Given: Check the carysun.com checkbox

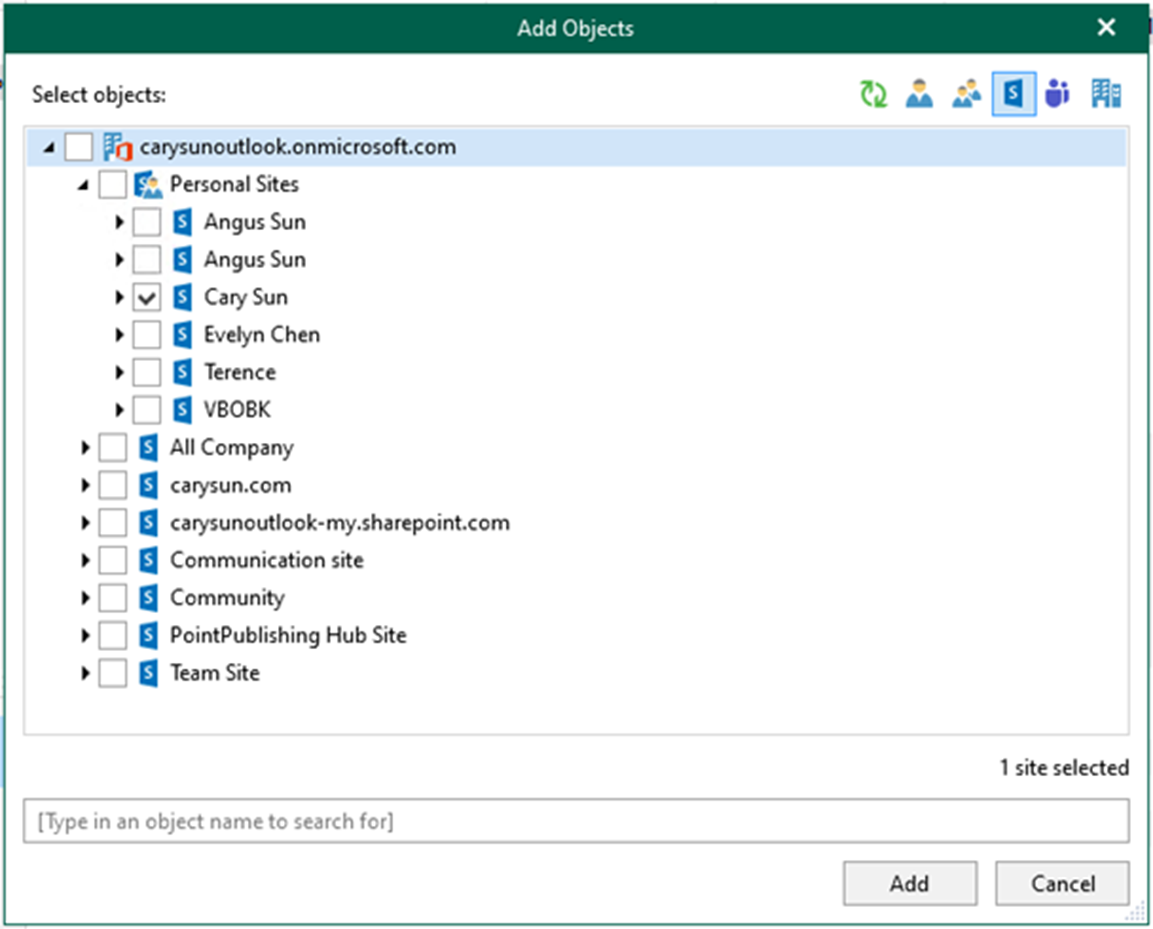Looking at the screenshot, I should (113, 485).
